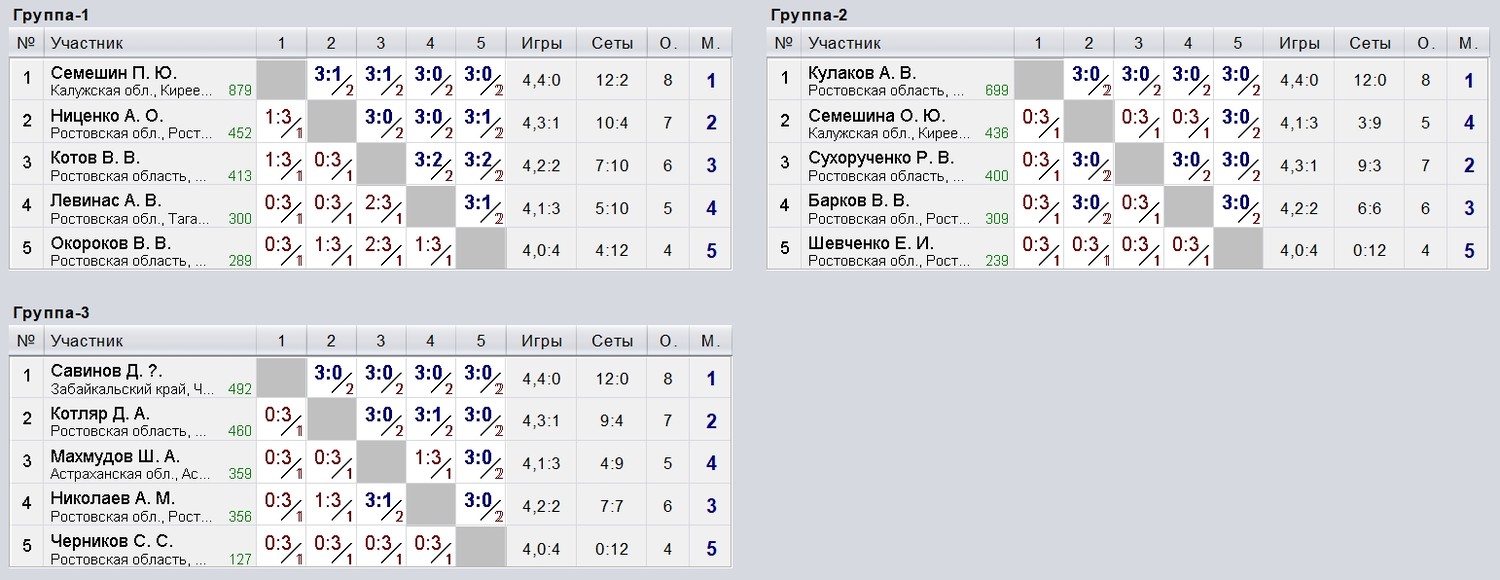Screen dimensions: 1500x580
Task: Select Котляр Д. А. participant name
Action: (x=100, y=414)
